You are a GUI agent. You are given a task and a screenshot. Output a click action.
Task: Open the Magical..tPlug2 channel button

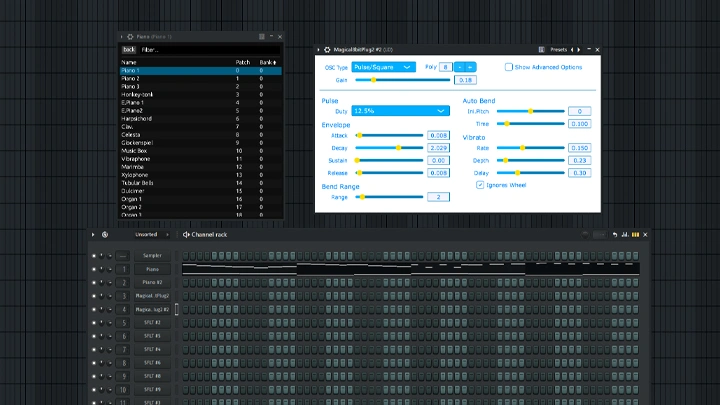[x=152, y=296]
